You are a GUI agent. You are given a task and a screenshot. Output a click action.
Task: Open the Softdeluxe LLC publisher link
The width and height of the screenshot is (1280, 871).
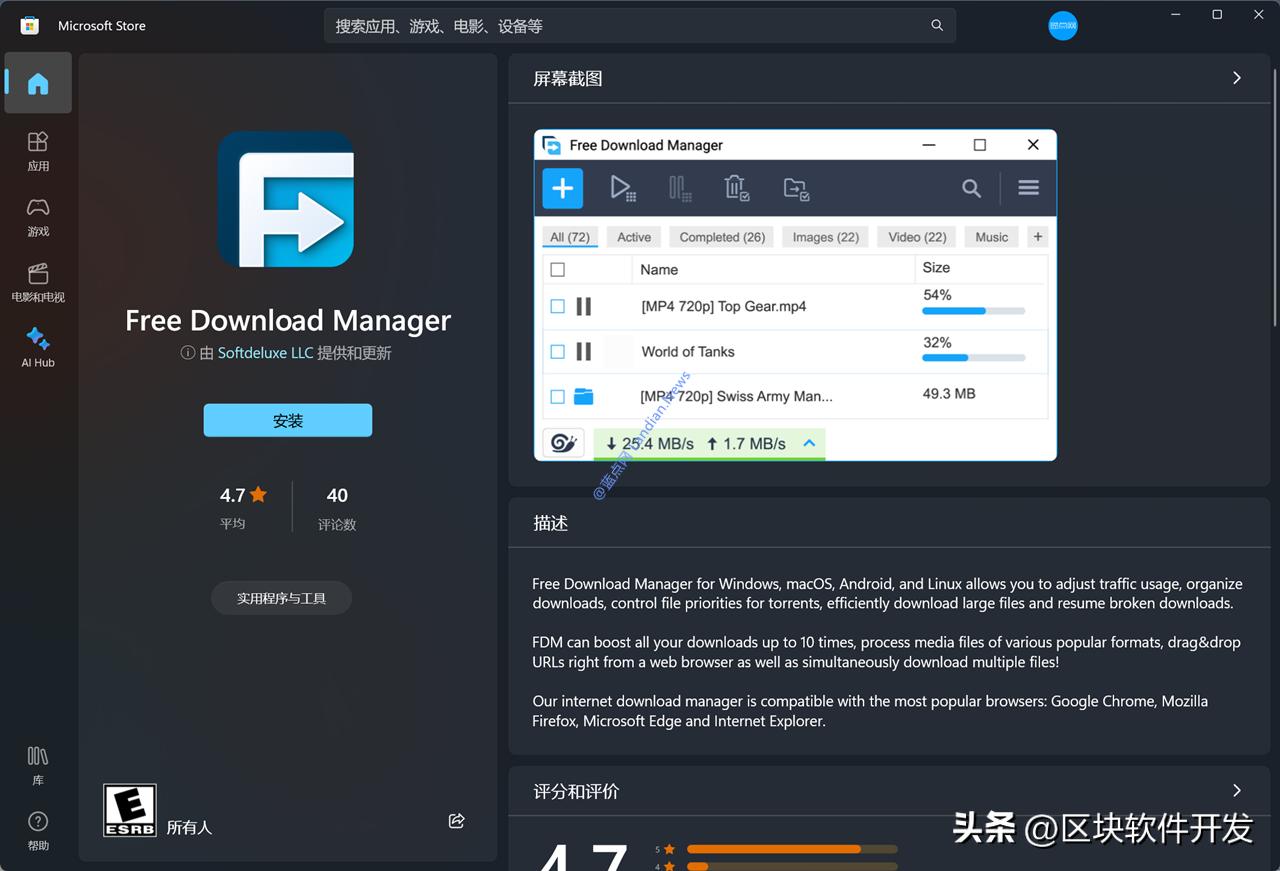coord(264,352)
